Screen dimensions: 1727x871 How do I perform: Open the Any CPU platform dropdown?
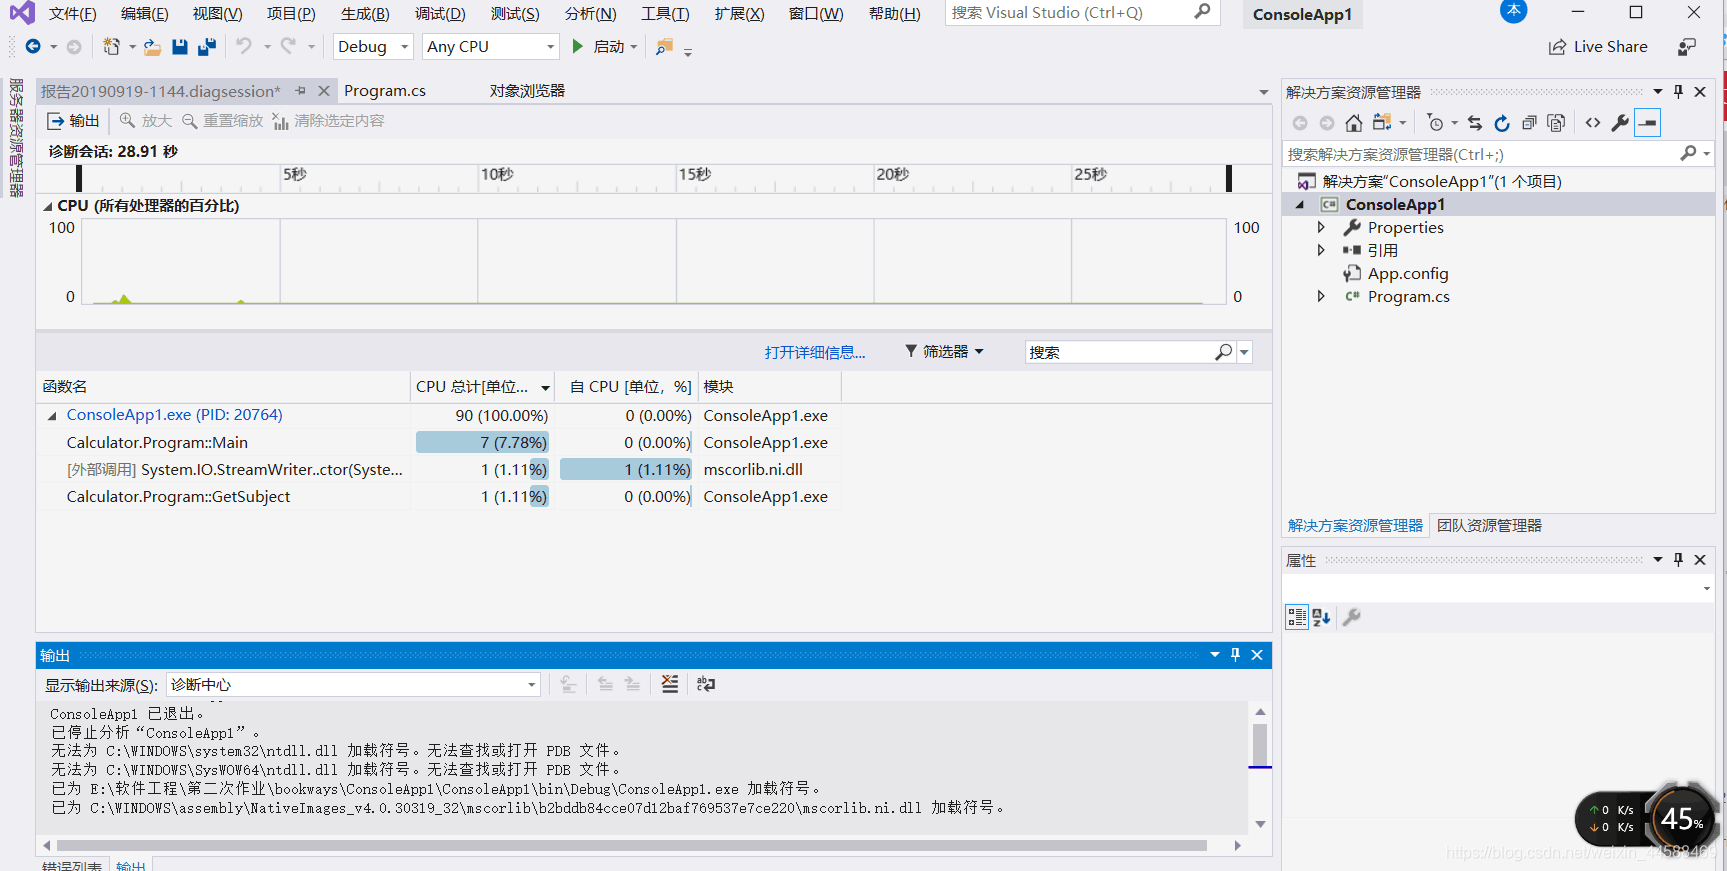click(x=489, y=47)
